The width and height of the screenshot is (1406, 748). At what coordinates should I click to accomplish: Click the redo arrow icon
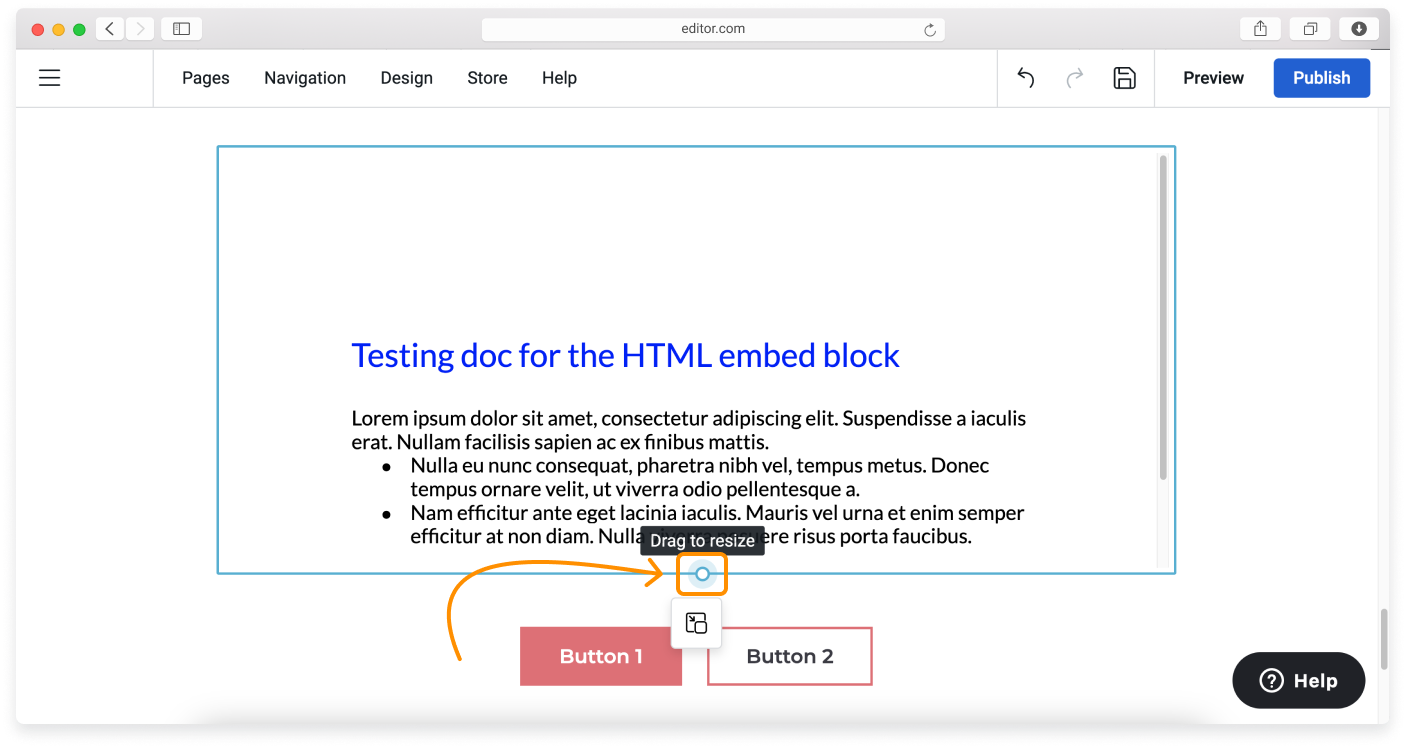pos(1075,78)
